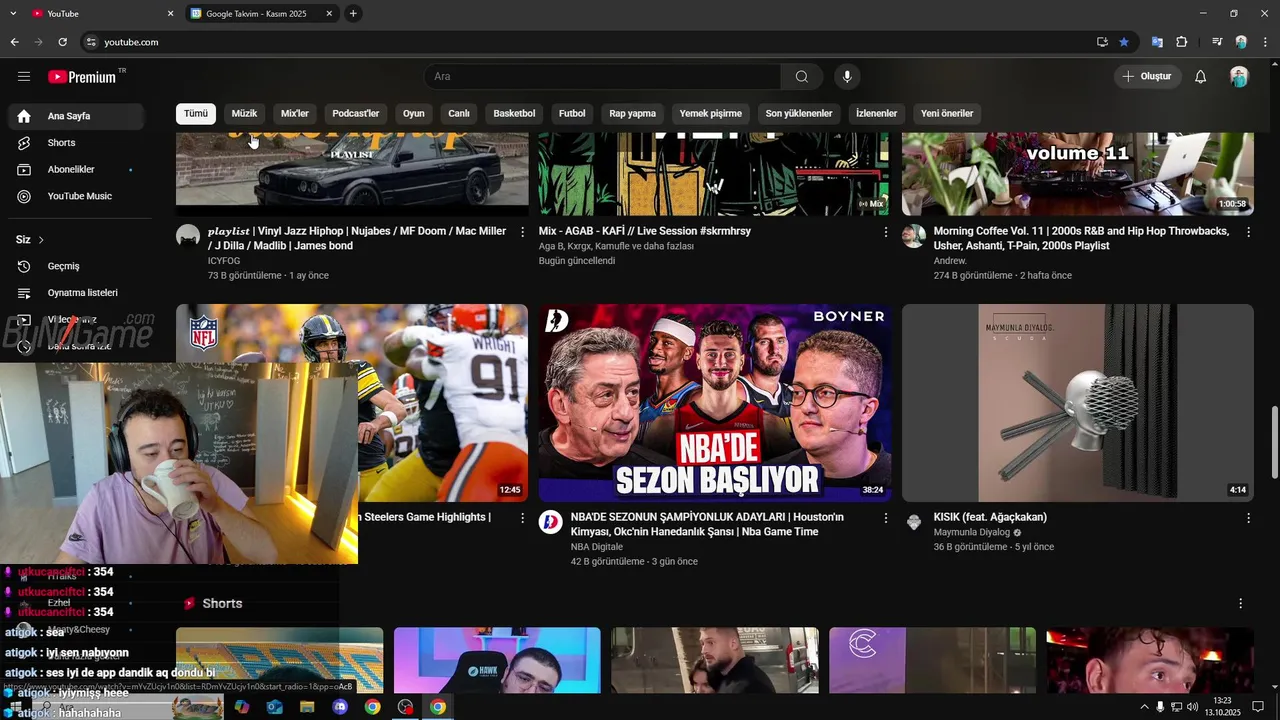Open Mix - AGAB - KAFİ Live Session title

pyautogui.click(x=645, y=231)
